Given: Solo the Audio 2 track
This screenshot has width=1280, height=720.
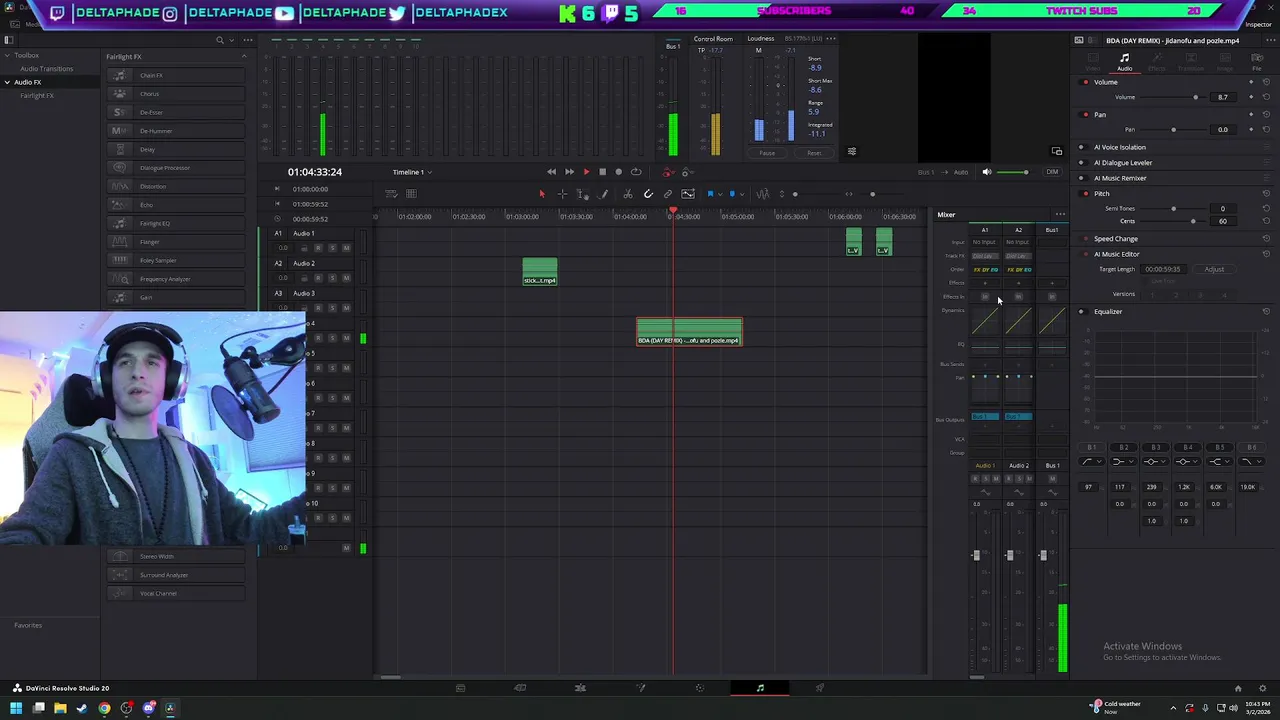Looking at the screenshot, I should coord(332,278).
